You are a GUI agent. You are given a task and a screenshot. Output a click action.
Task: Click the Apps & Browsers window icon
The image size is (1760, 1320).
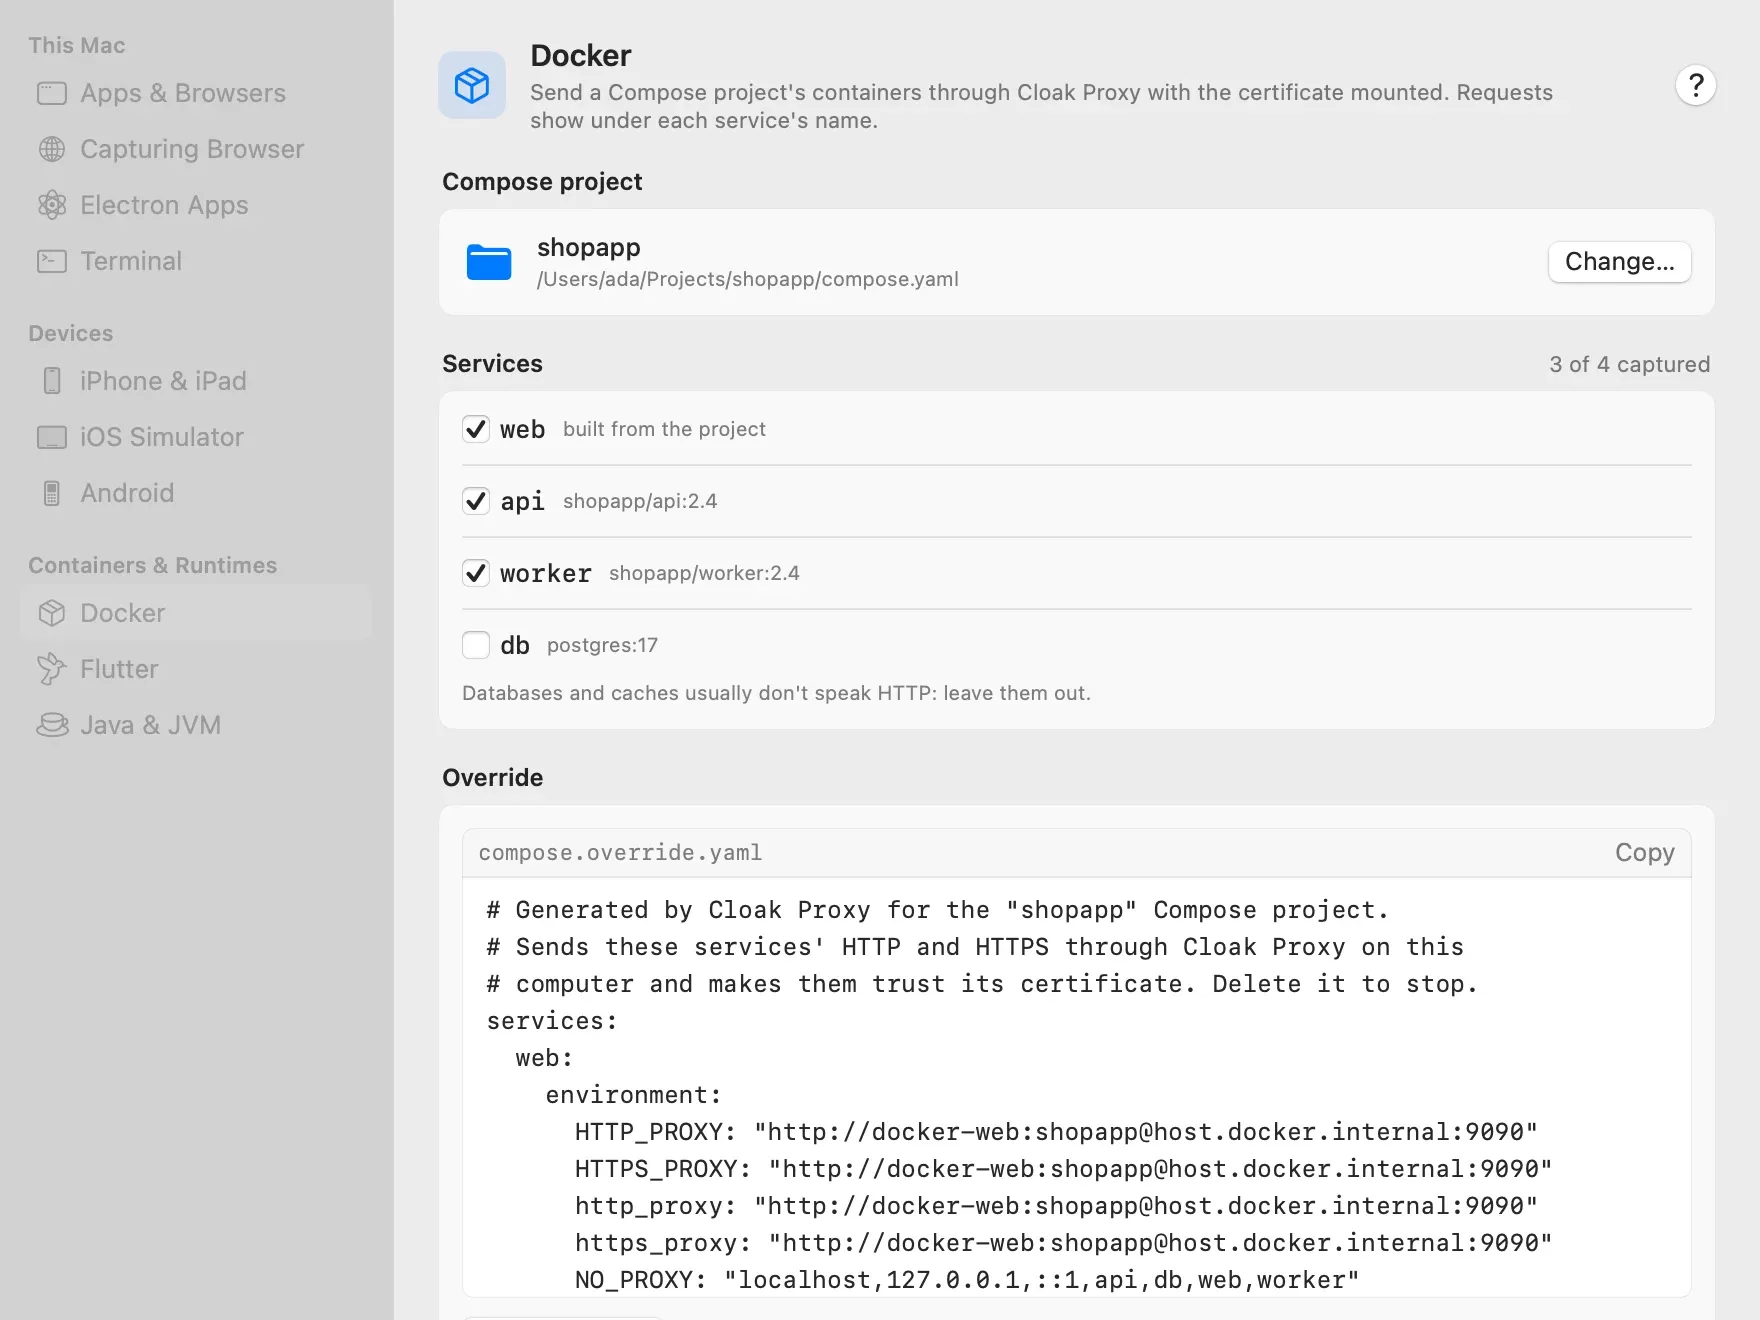tap(52, 93)
